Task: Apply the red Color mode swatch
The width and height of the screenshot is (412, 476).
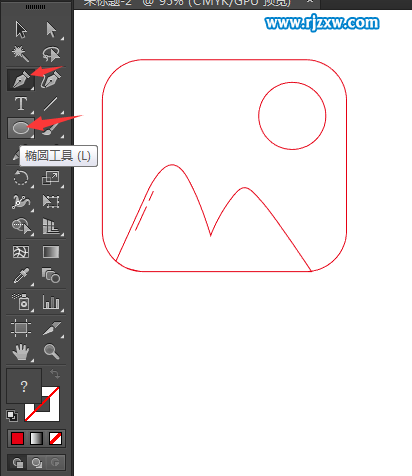Action: [17, 438]
